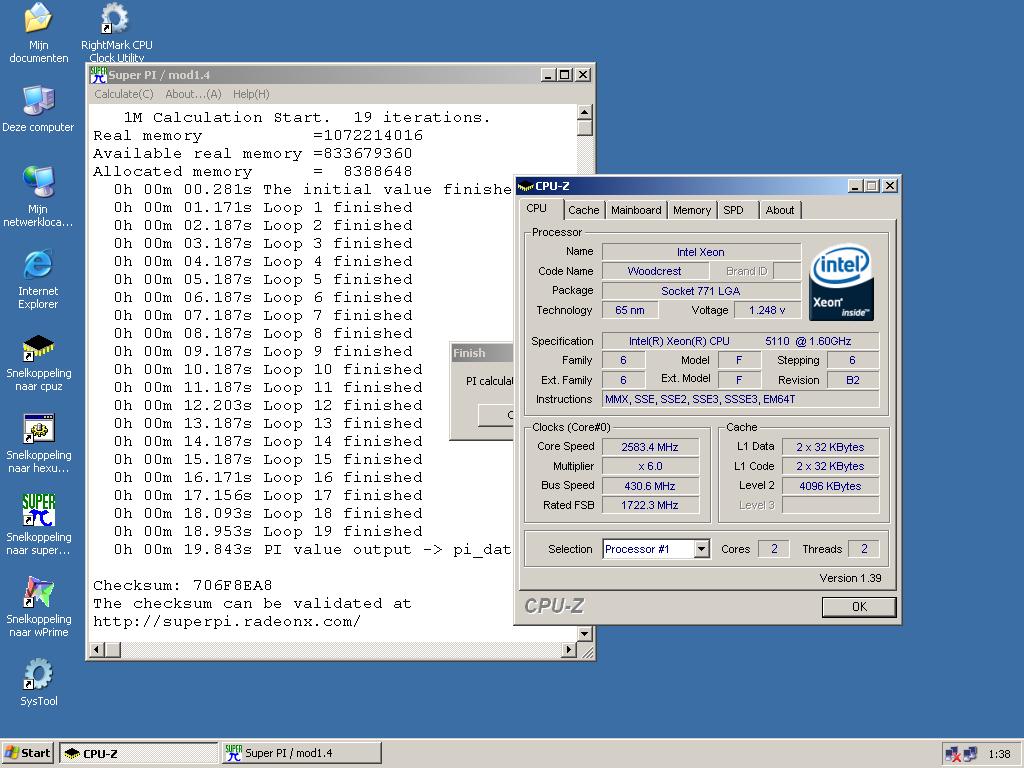Image resolution: width=1024 pixels, height=768 pixels.
Task: Click Code Name Woodcrest field
Action: (654, 271)
